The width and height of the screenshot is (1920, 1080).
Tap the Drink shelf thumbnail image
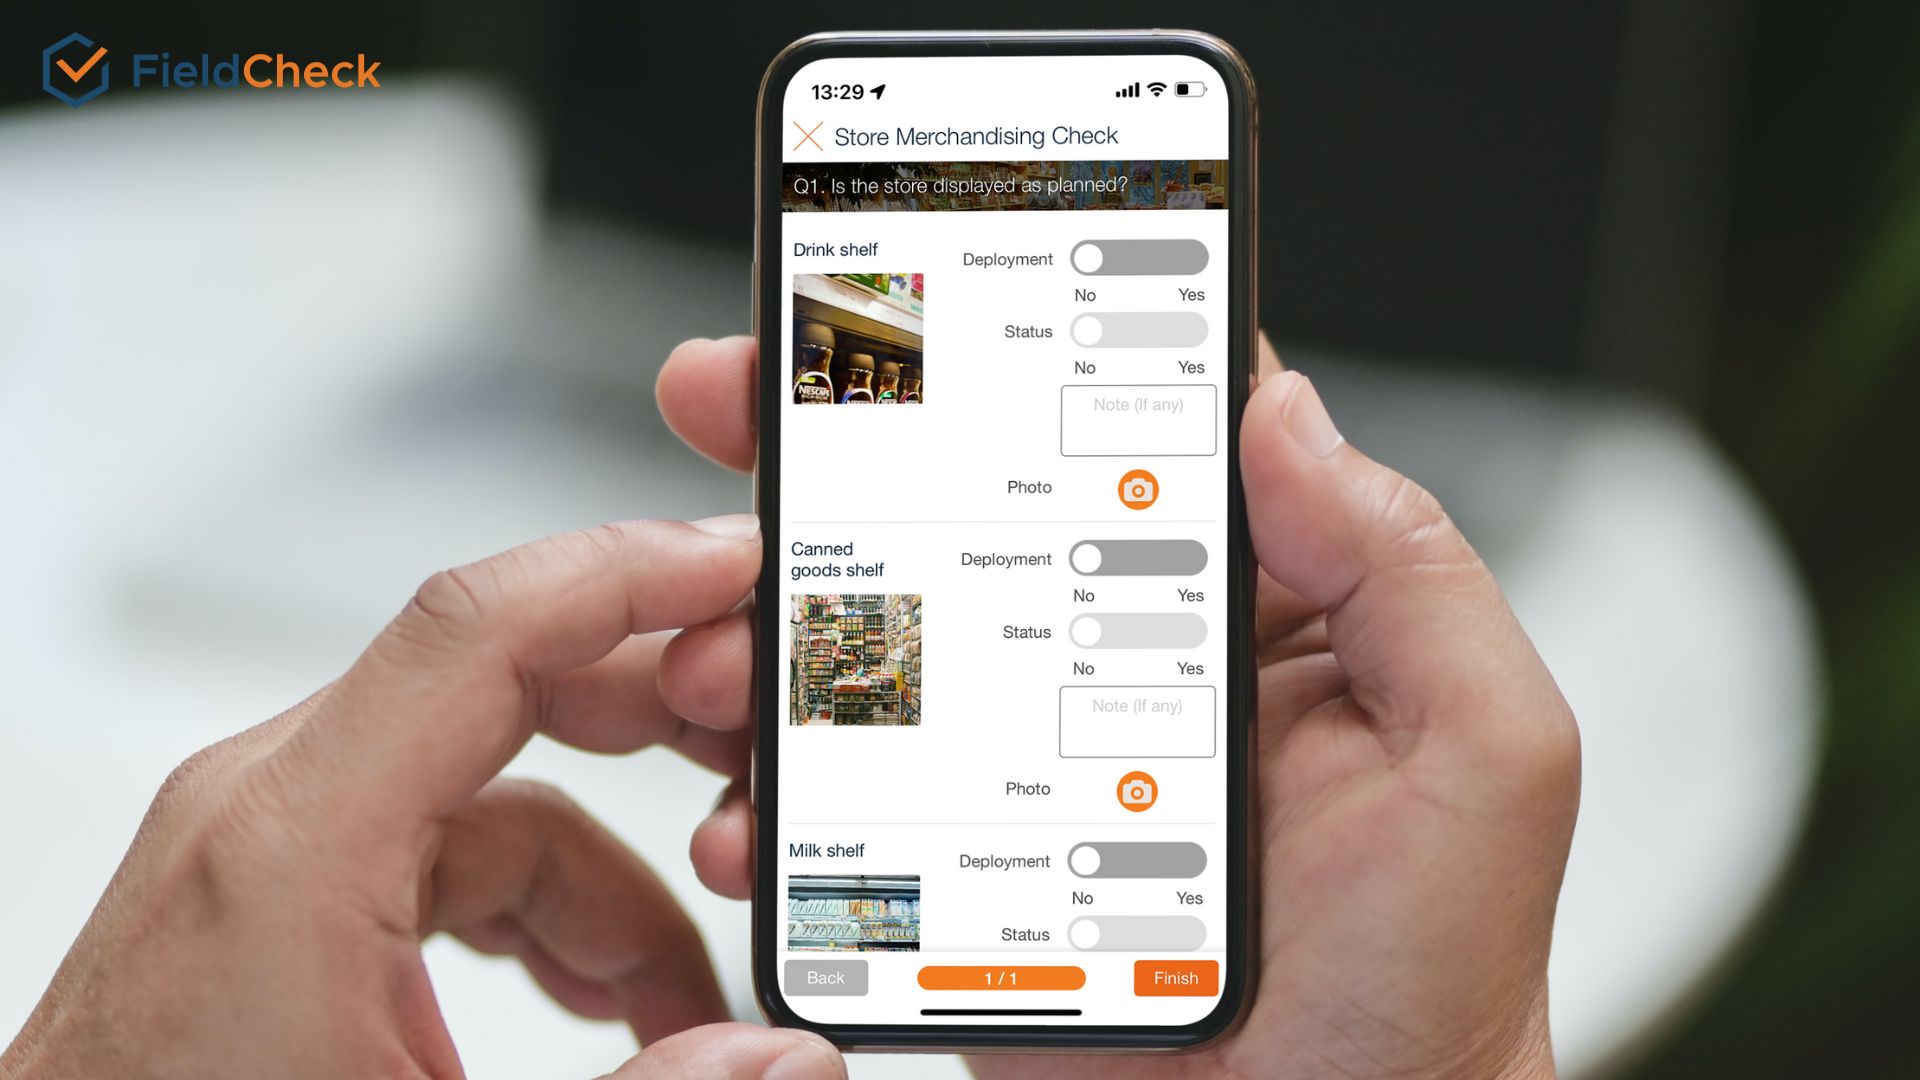click(858, 339)
